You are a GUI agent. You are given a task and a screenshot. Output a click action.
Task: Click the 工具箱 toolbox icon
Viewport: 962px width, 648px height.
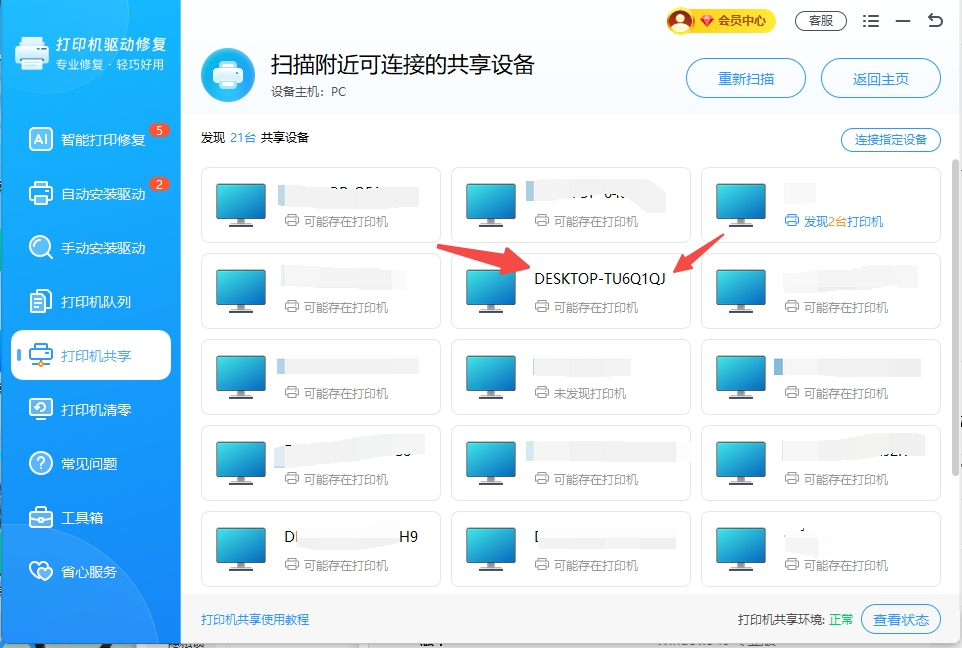[41, 518]
